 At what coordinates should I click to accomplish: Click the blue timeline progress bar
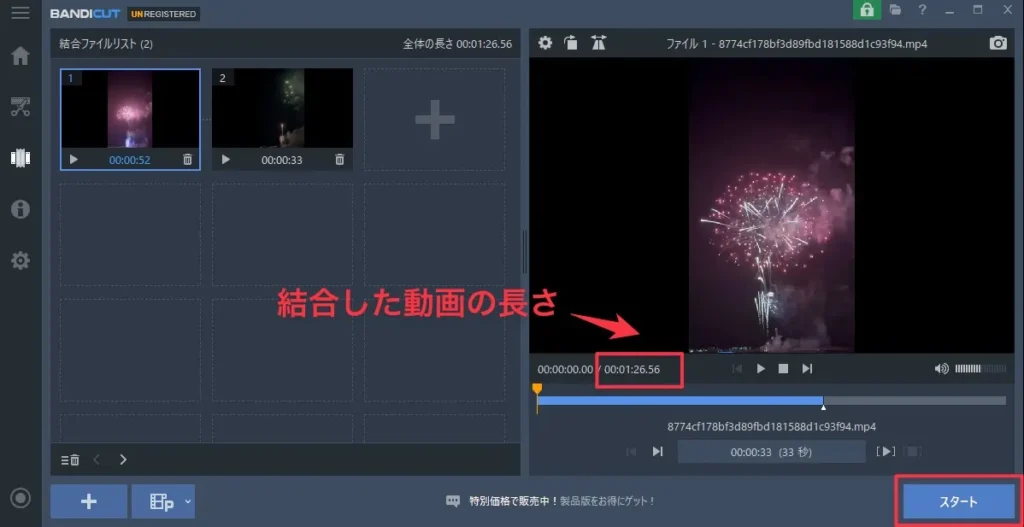click(680, 400)
